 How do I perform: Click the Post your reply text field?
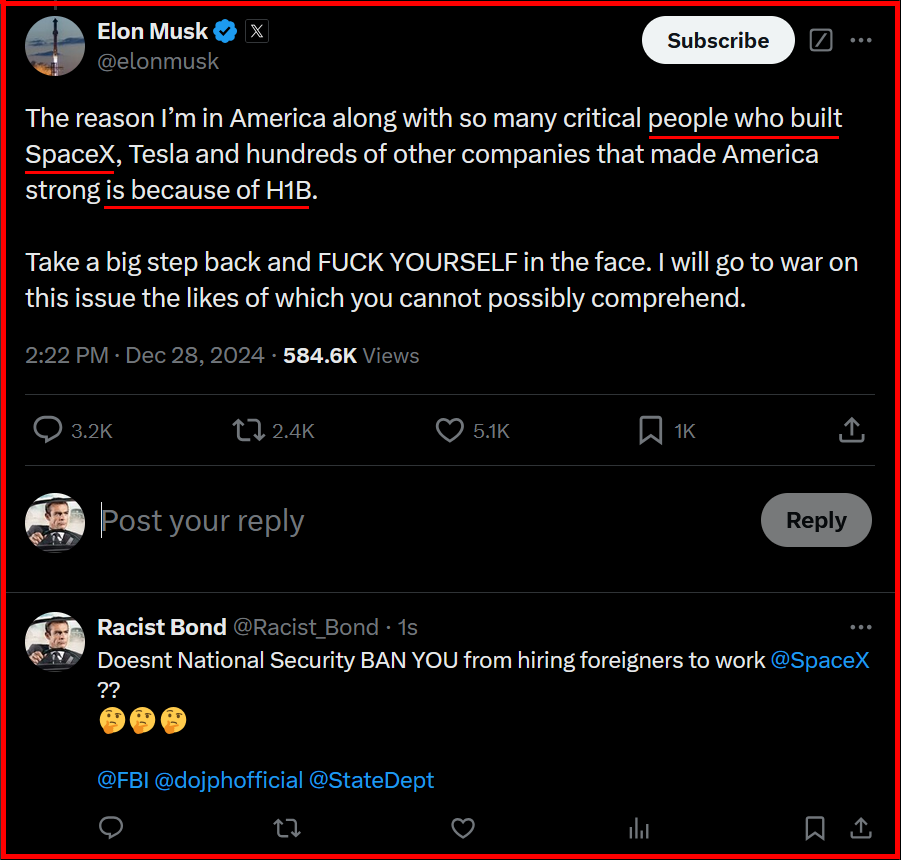[400, 521]
